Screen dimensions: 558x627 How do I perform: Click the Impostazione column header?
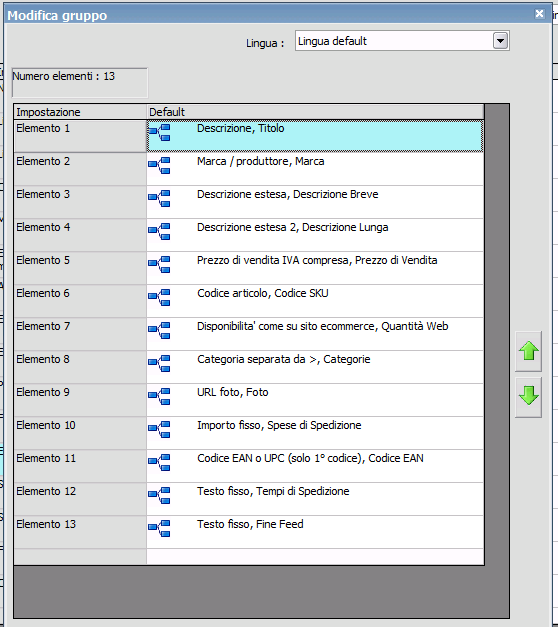[80, 112]
